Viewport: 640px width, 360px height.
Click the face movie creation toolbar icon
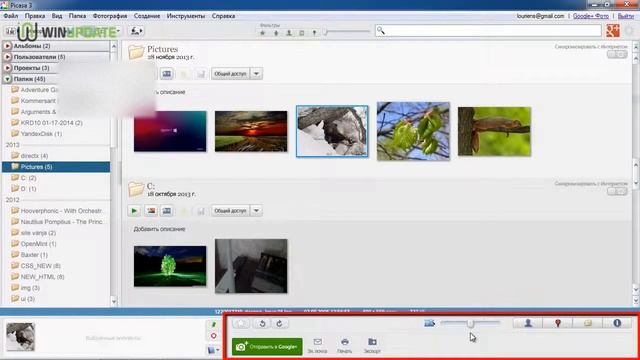click(x=136, y=31)
